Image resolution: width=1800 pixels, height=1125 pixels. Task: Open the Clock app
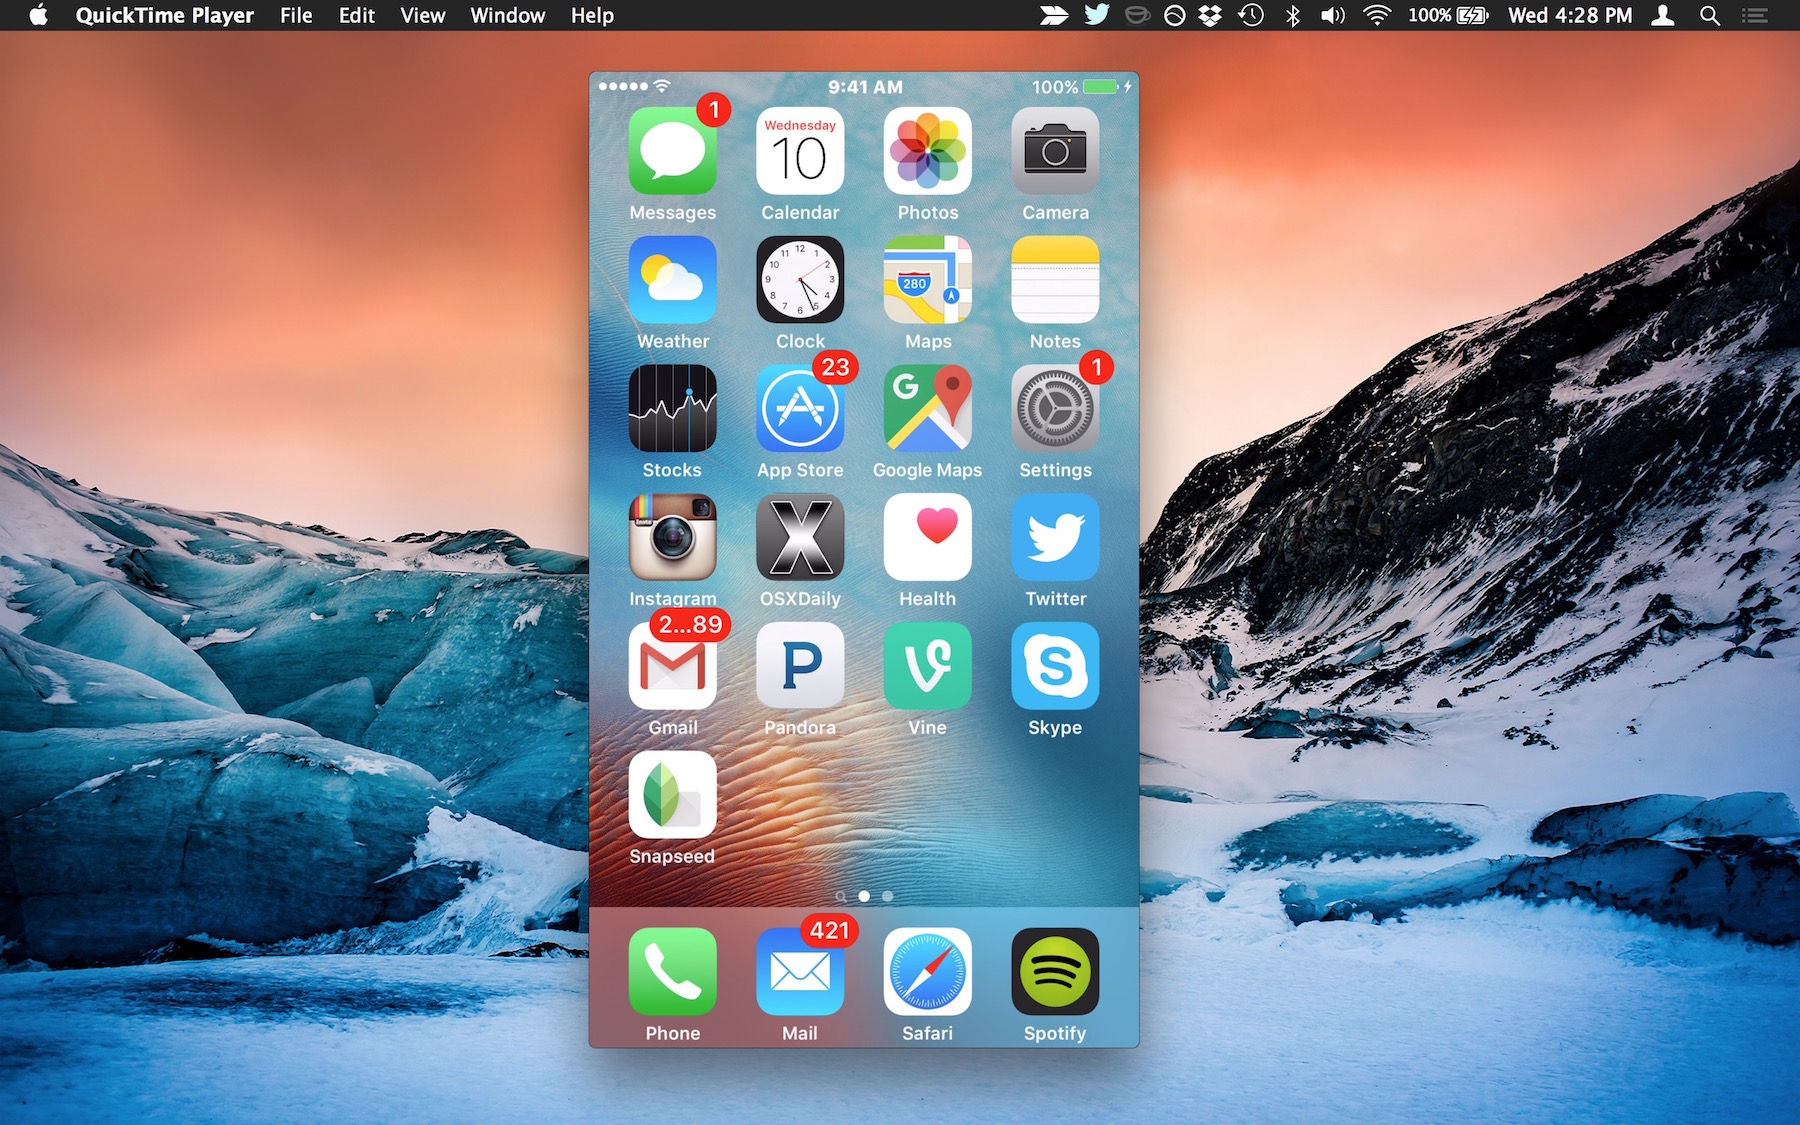click(x=800, y=280)
